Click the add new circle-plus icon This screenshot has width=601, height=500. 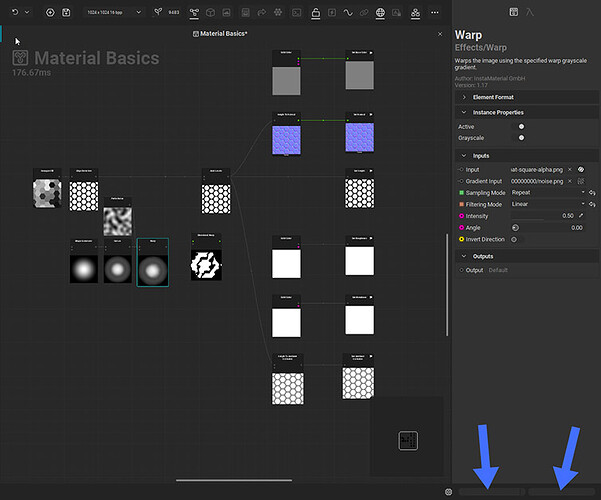point(50,13)
